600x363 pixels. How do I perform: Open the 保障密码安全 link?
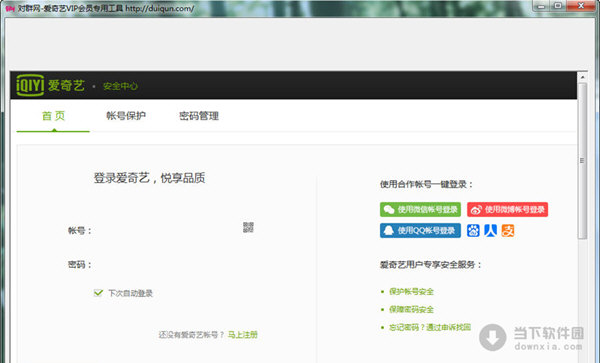(x=411, y=309)
